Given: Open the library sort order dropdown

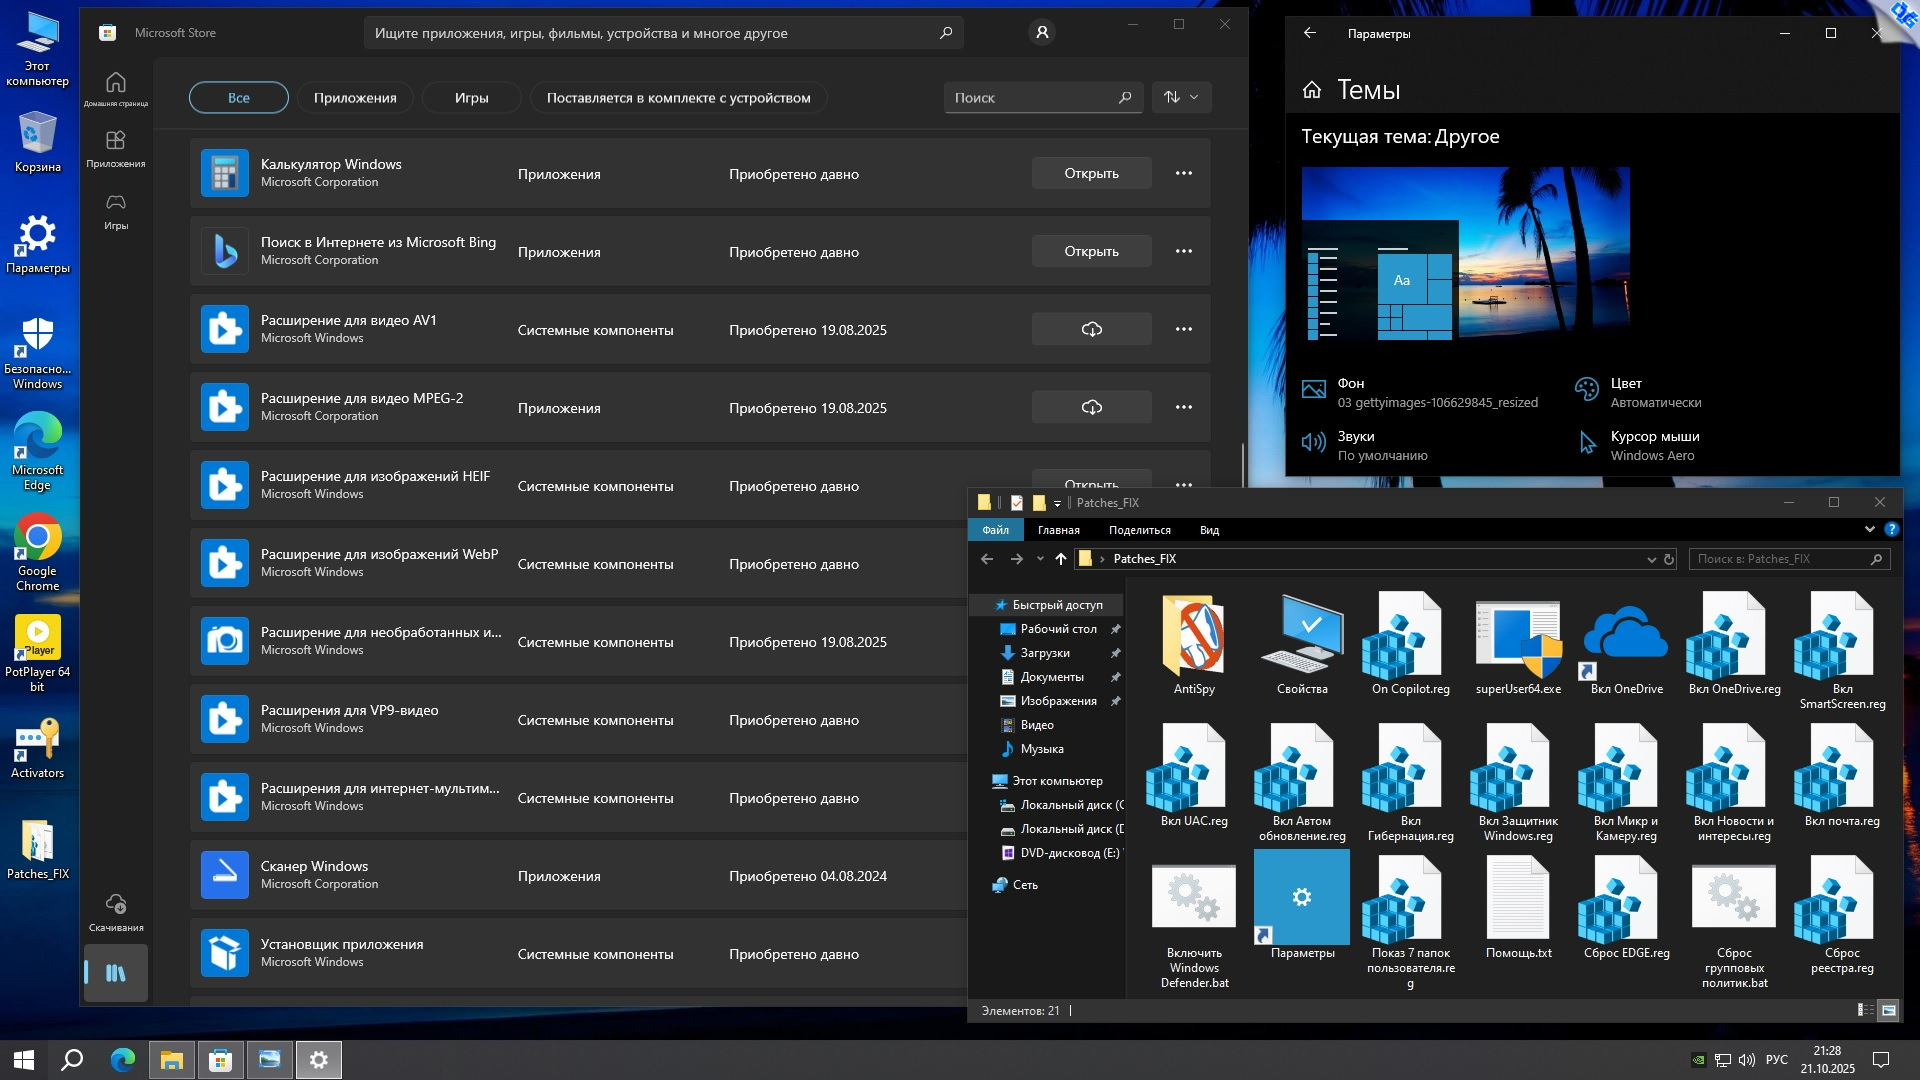Looking at the screenshot, I should pyautogui.click(x=1181, y=97).
